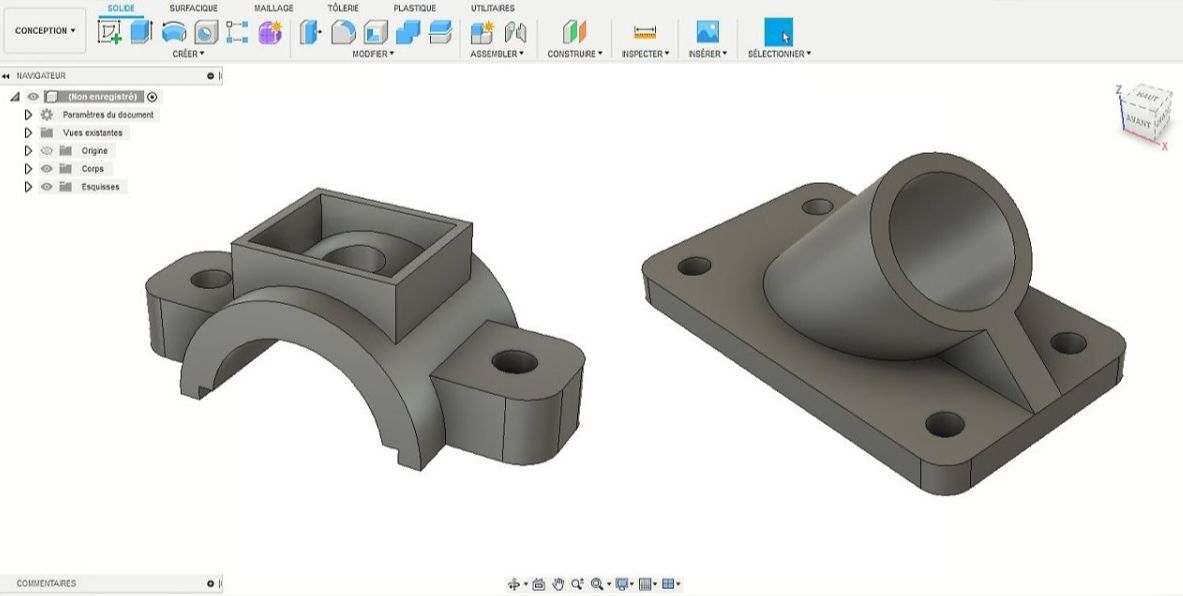The width and height of the screenshot is (1183, 596).
Task: Toggle visibility of Esquisses folder
Action: (46, 187)
